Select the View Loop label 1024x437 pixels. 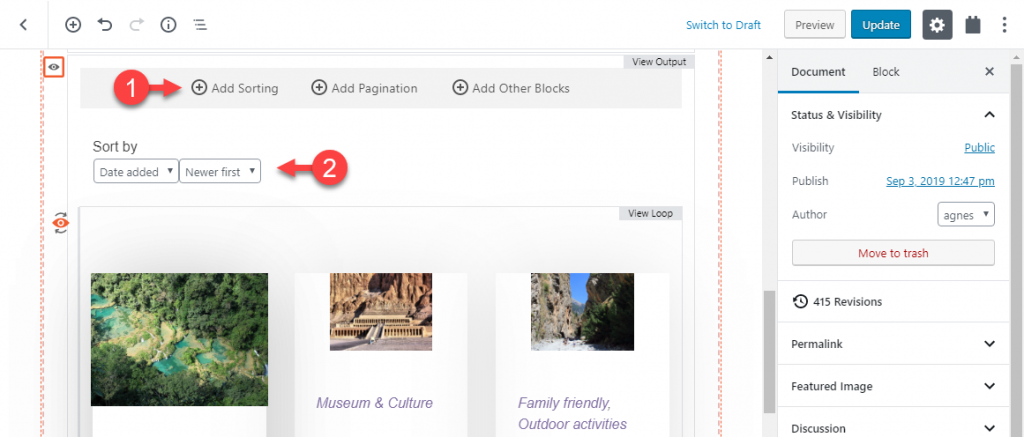tap(650, 214)
